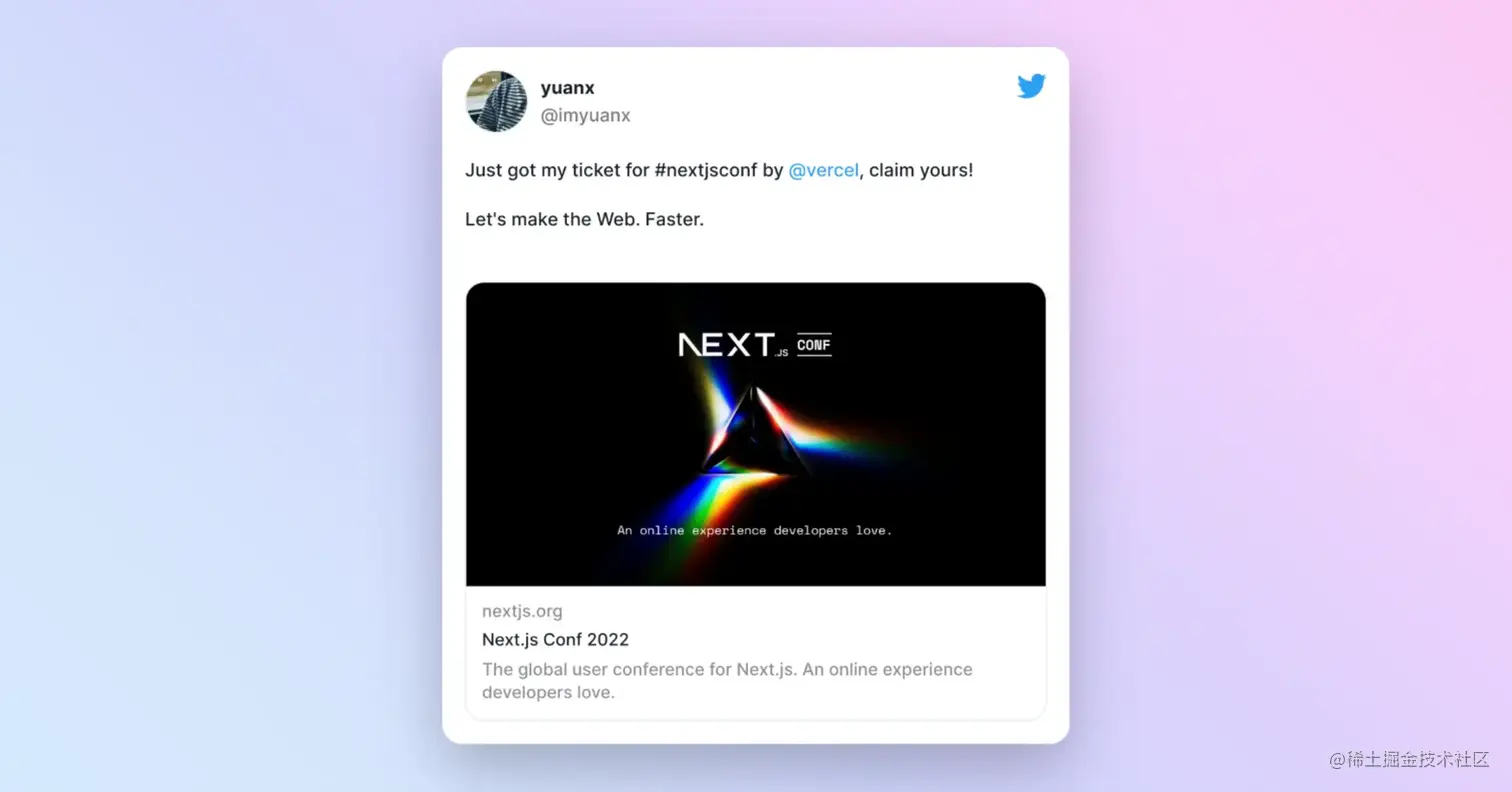Click the 'claim yours!' text
This screenshot has height=792, width=1512.
(921, 170)
